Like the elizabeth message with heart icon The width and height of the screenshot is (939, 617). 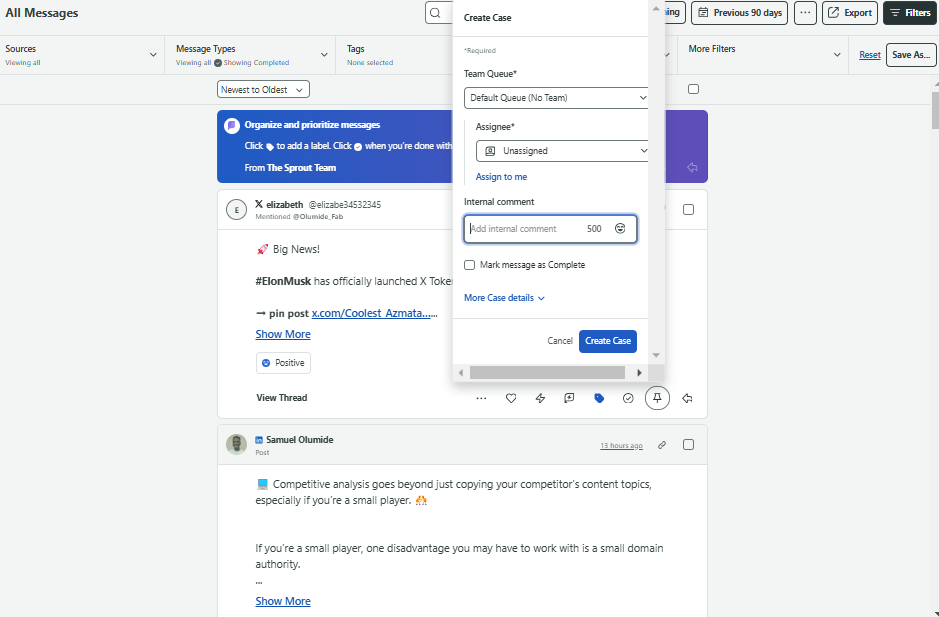(x=511, y=398)
